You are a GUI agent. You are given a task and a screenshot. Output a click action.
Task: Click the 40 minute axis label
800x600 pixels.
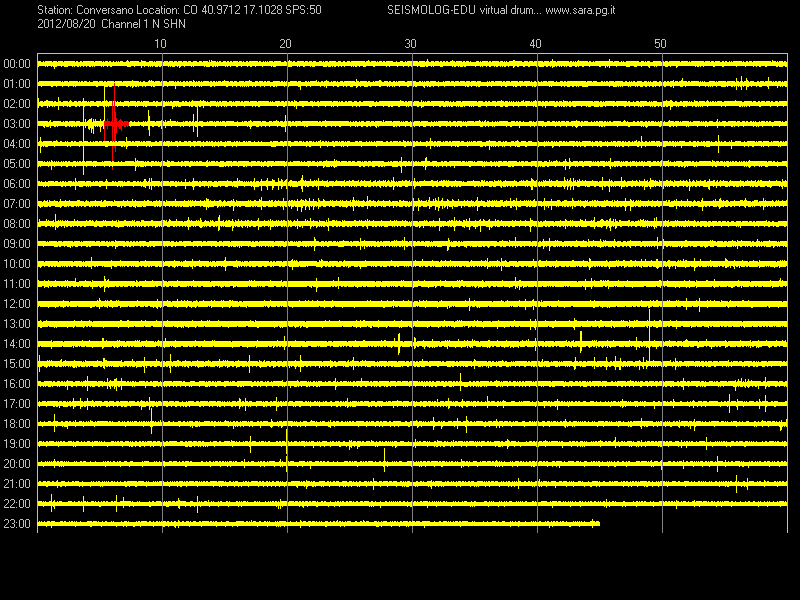click(535, 44)
